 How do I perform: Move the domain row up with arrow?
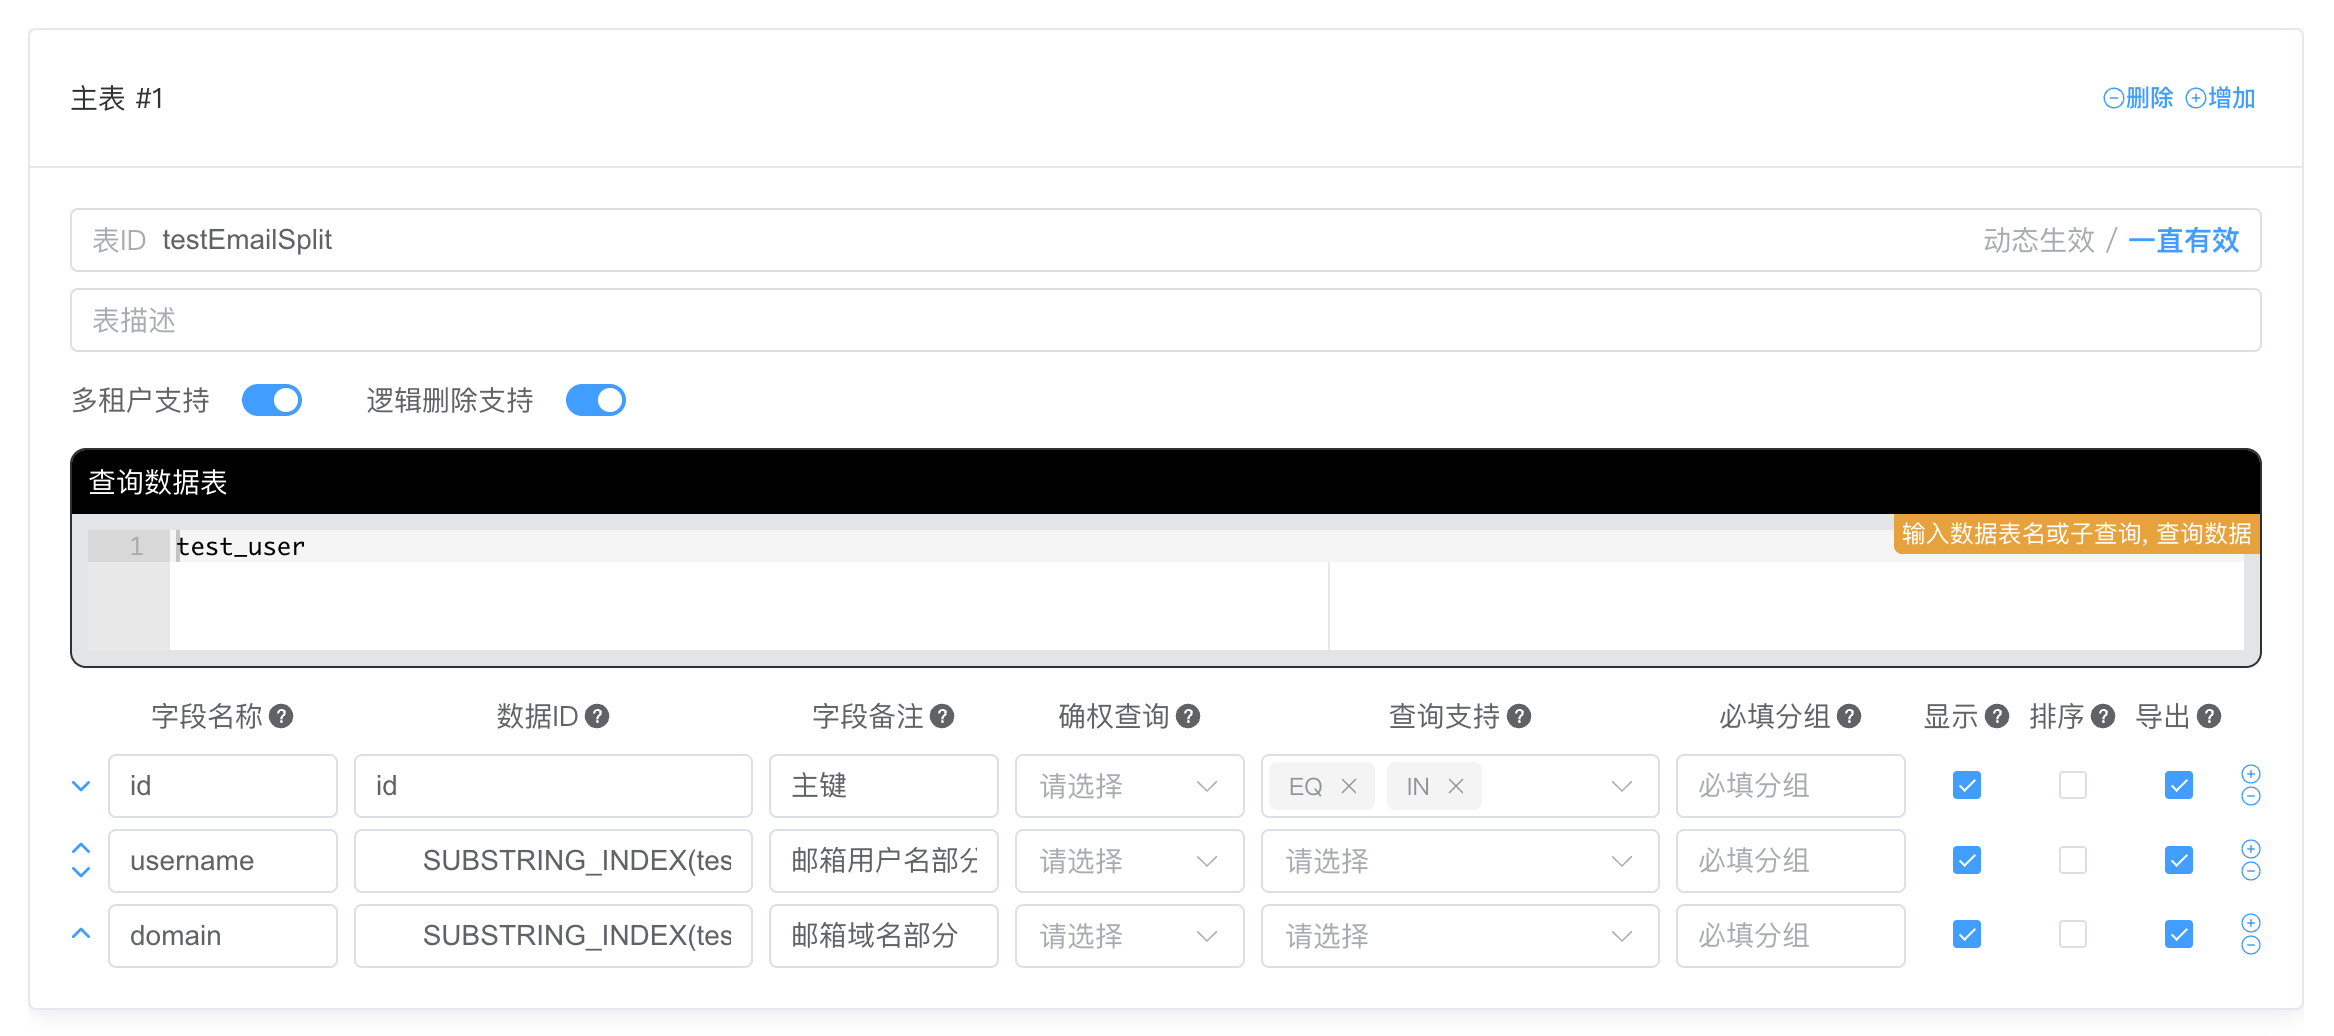81,934
